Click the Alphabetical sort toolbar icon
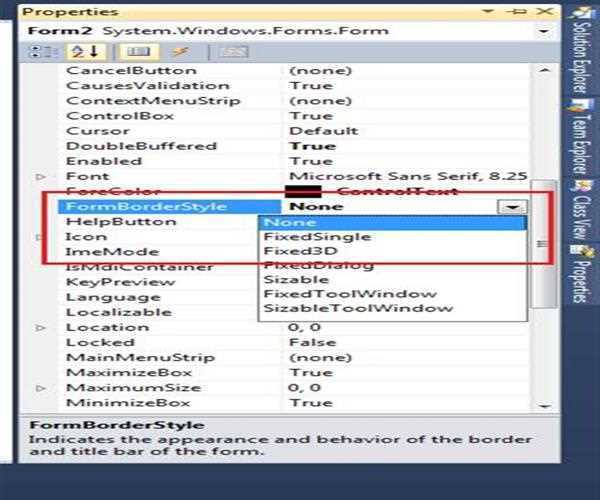 coord(62,52)
